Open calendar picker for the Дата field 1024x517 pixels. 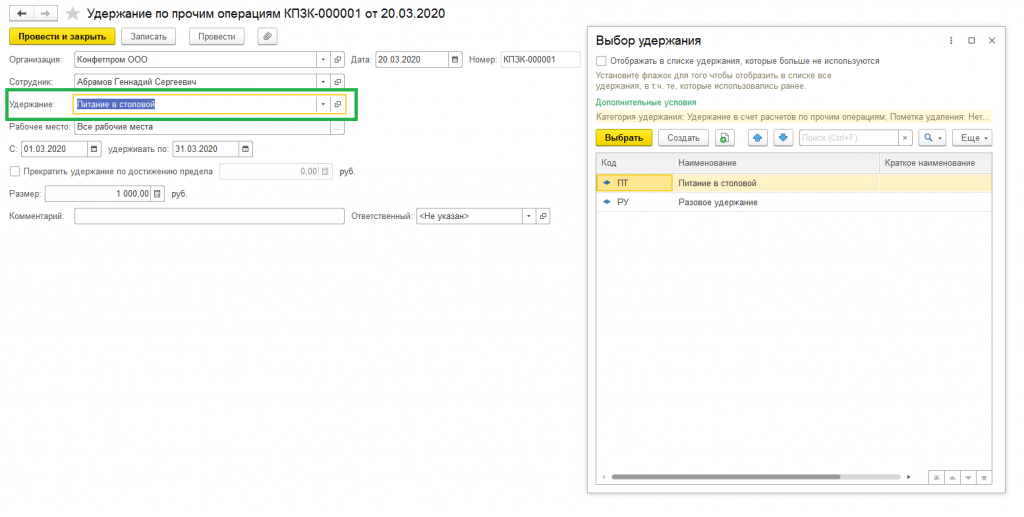[x=457, y=60]
